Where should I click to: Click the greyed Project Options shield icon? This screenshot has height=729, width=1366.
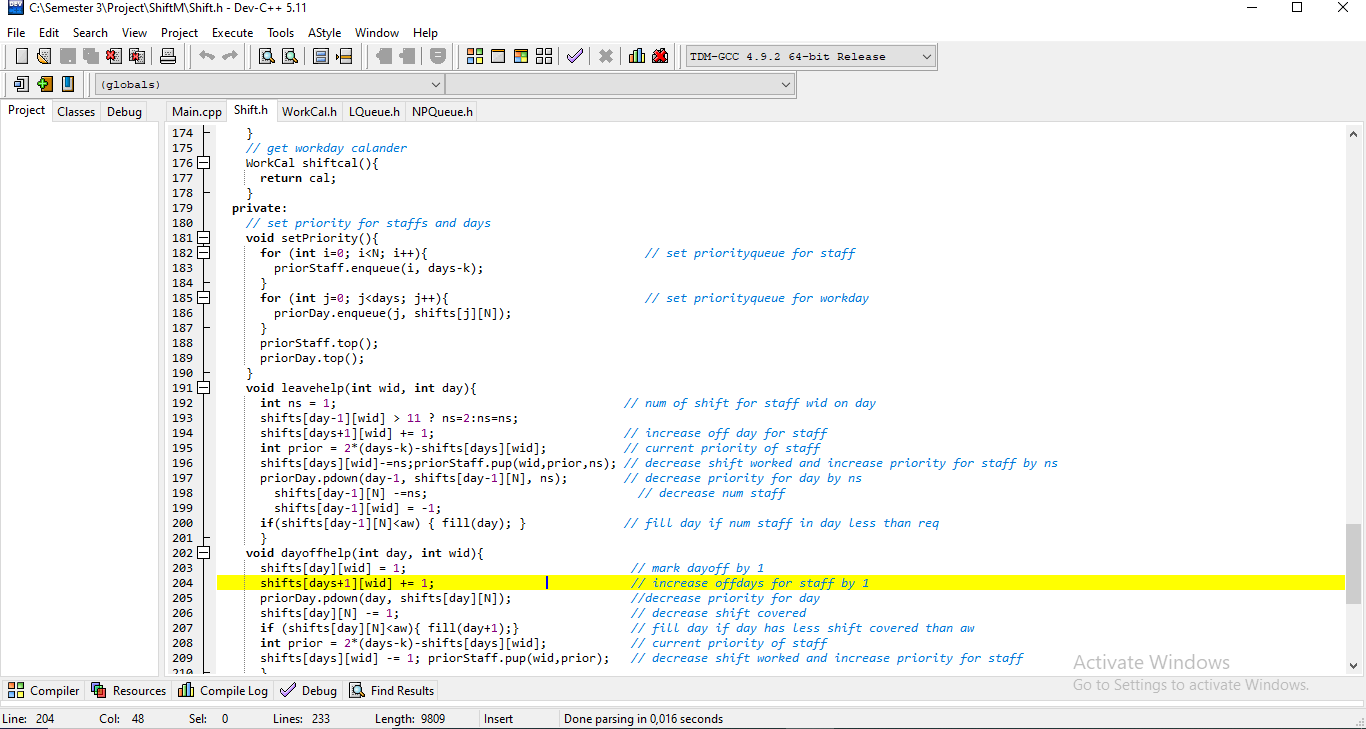coord(438,57)
